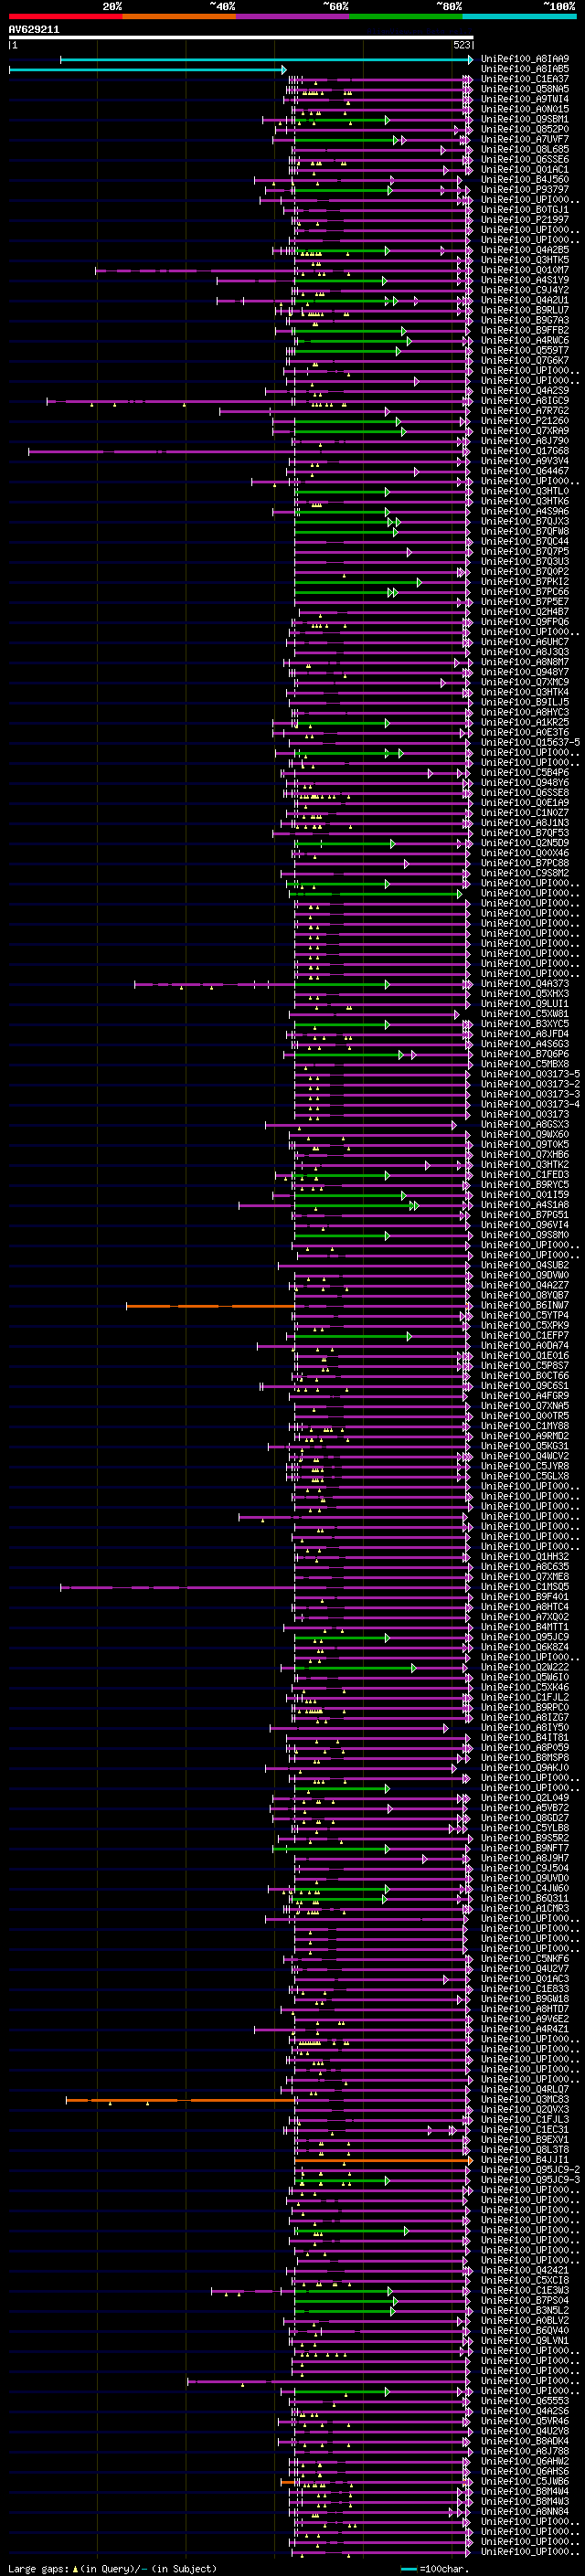The image size is (585, 2576).
Task: Click the UniRef100_A7R7G2 label
Action: [x=525, y=411]
